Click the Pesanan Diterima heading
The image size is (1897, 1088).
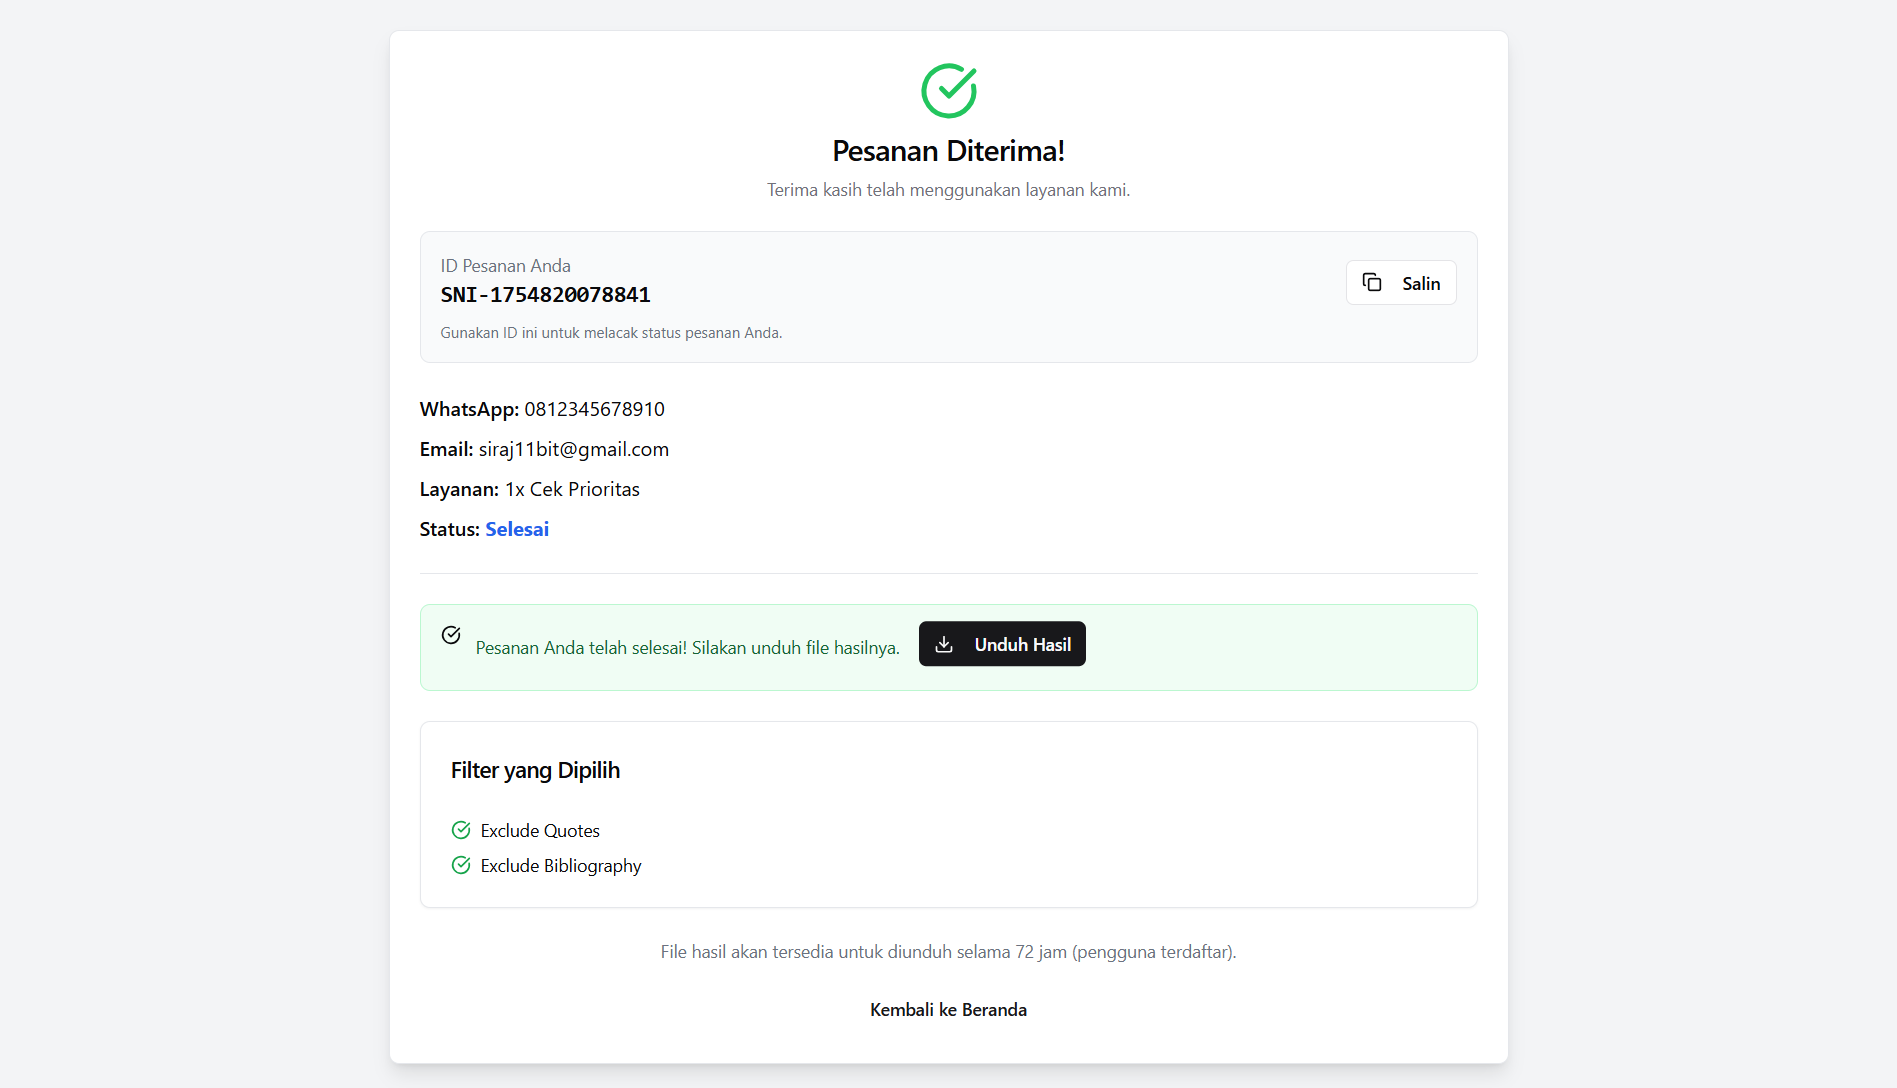948,151
